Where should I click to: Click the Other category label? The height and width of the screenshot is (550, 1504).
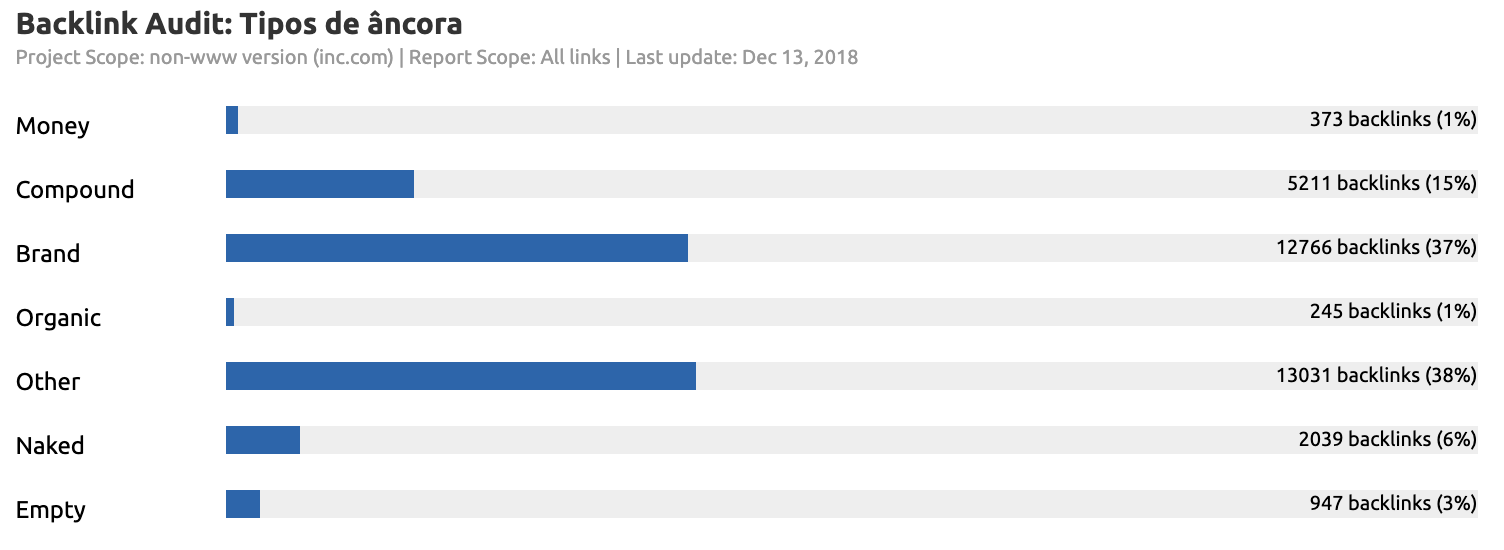click(48, 382)
